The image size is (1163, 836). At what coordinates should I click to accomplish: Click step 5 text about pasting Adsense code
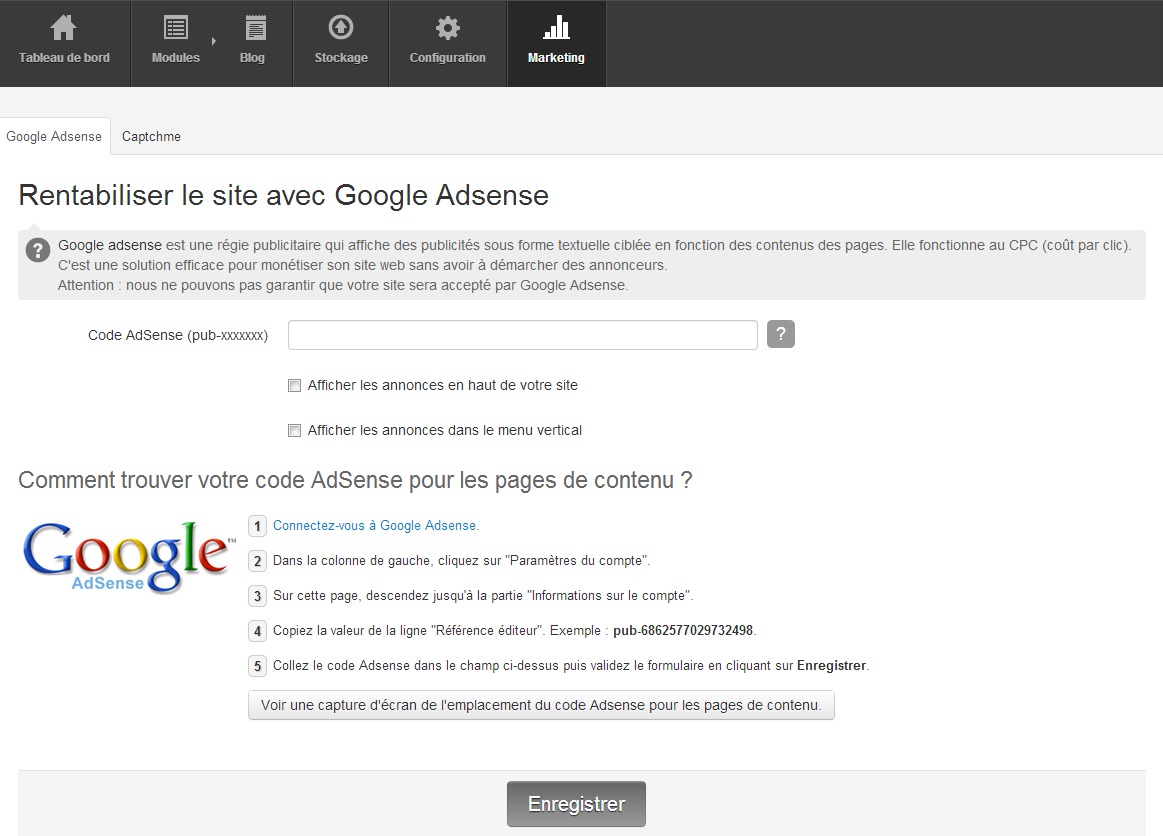(571, 666)
